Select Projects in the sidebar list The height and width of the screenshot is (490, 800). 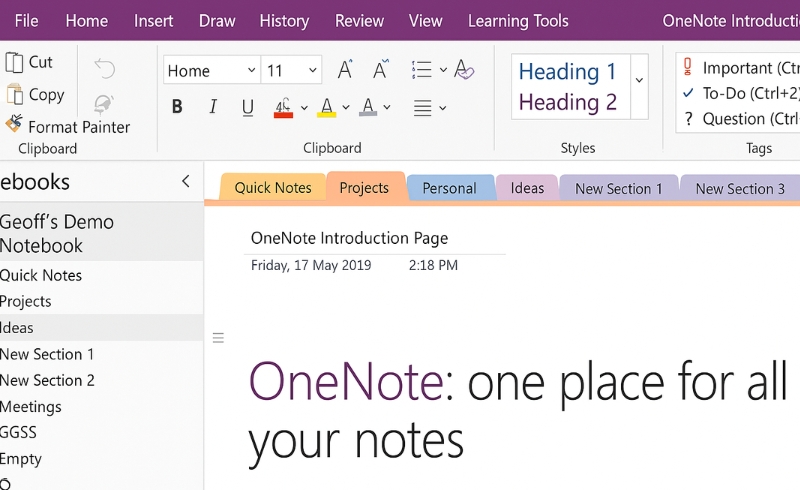tap(102, 301)
